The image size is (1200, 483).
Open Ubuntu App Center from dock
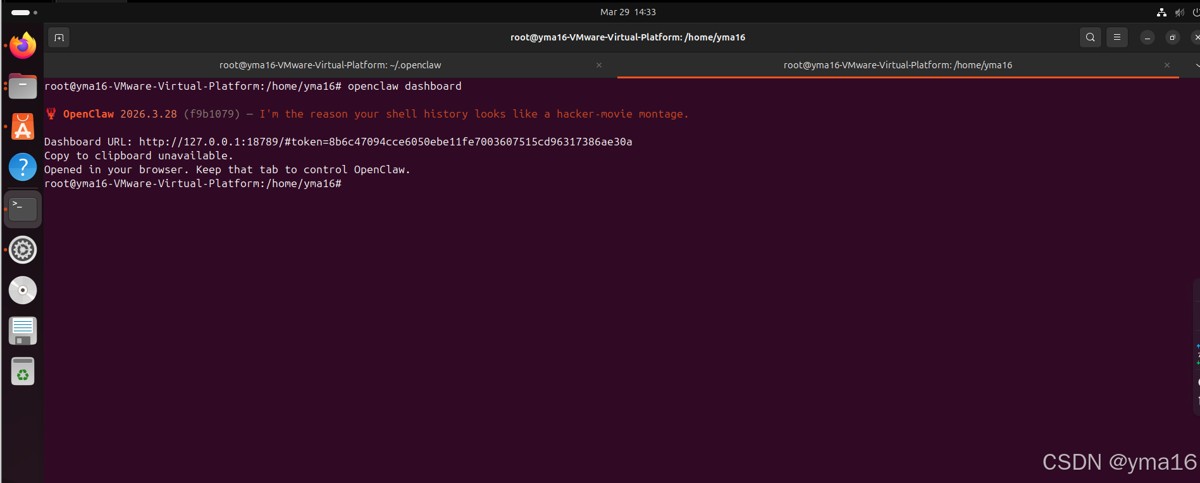point(23,126)
